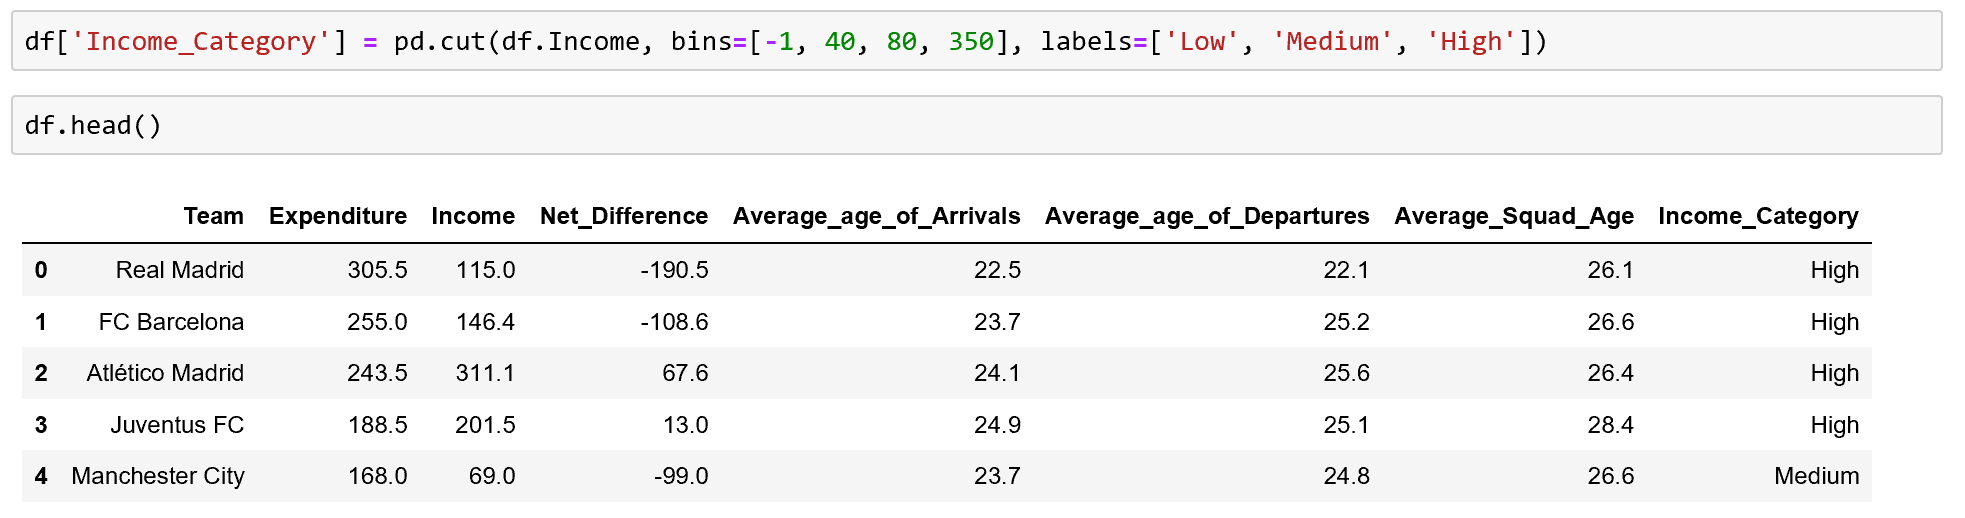
Task: Click the Medium income category cell
Action: point(1816,476)
